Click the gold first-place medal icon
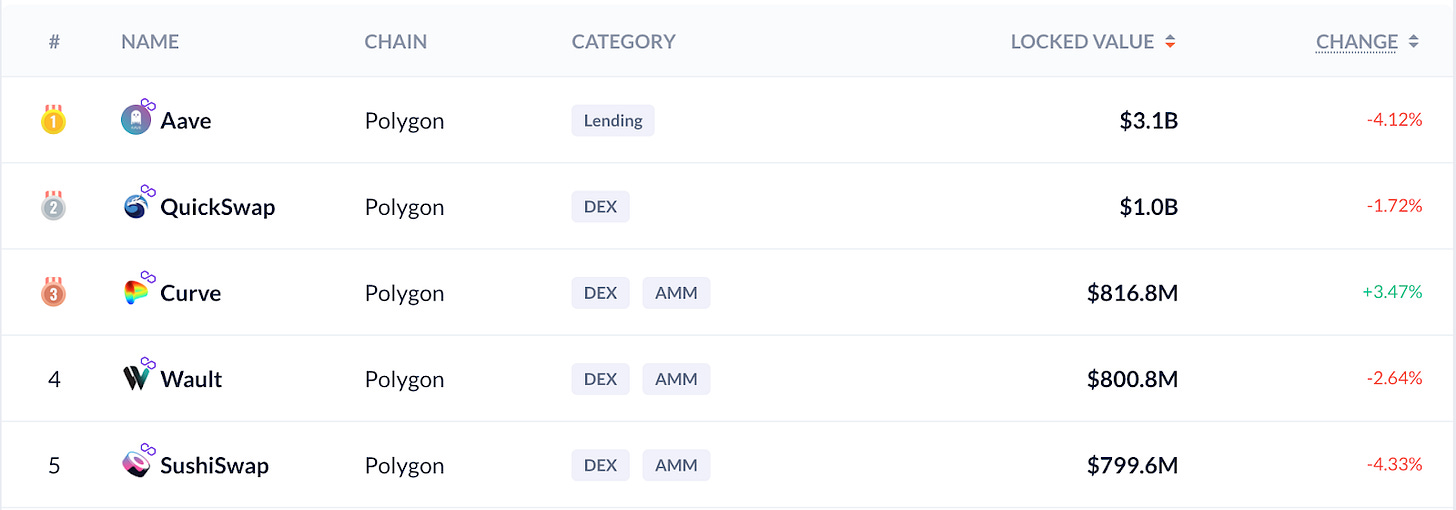The image size is (1456, 510). [53, 120]
